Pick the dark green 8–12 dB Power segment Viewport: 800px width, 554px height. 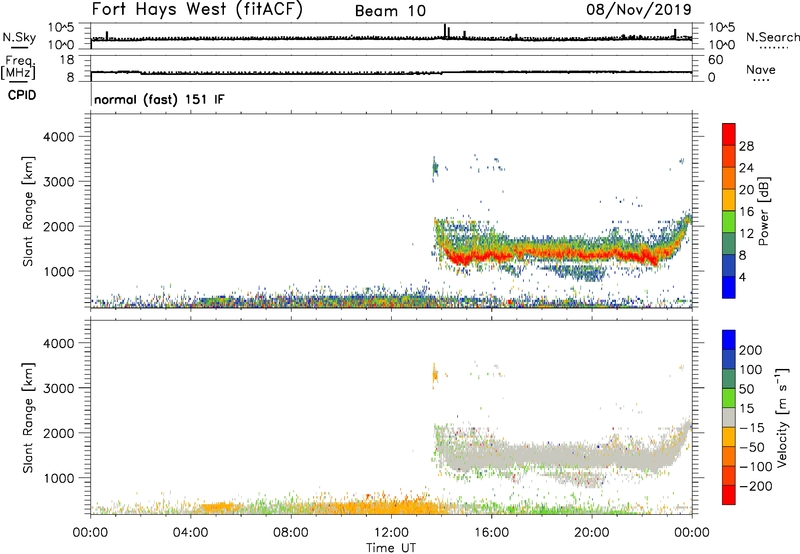[729, 244]
